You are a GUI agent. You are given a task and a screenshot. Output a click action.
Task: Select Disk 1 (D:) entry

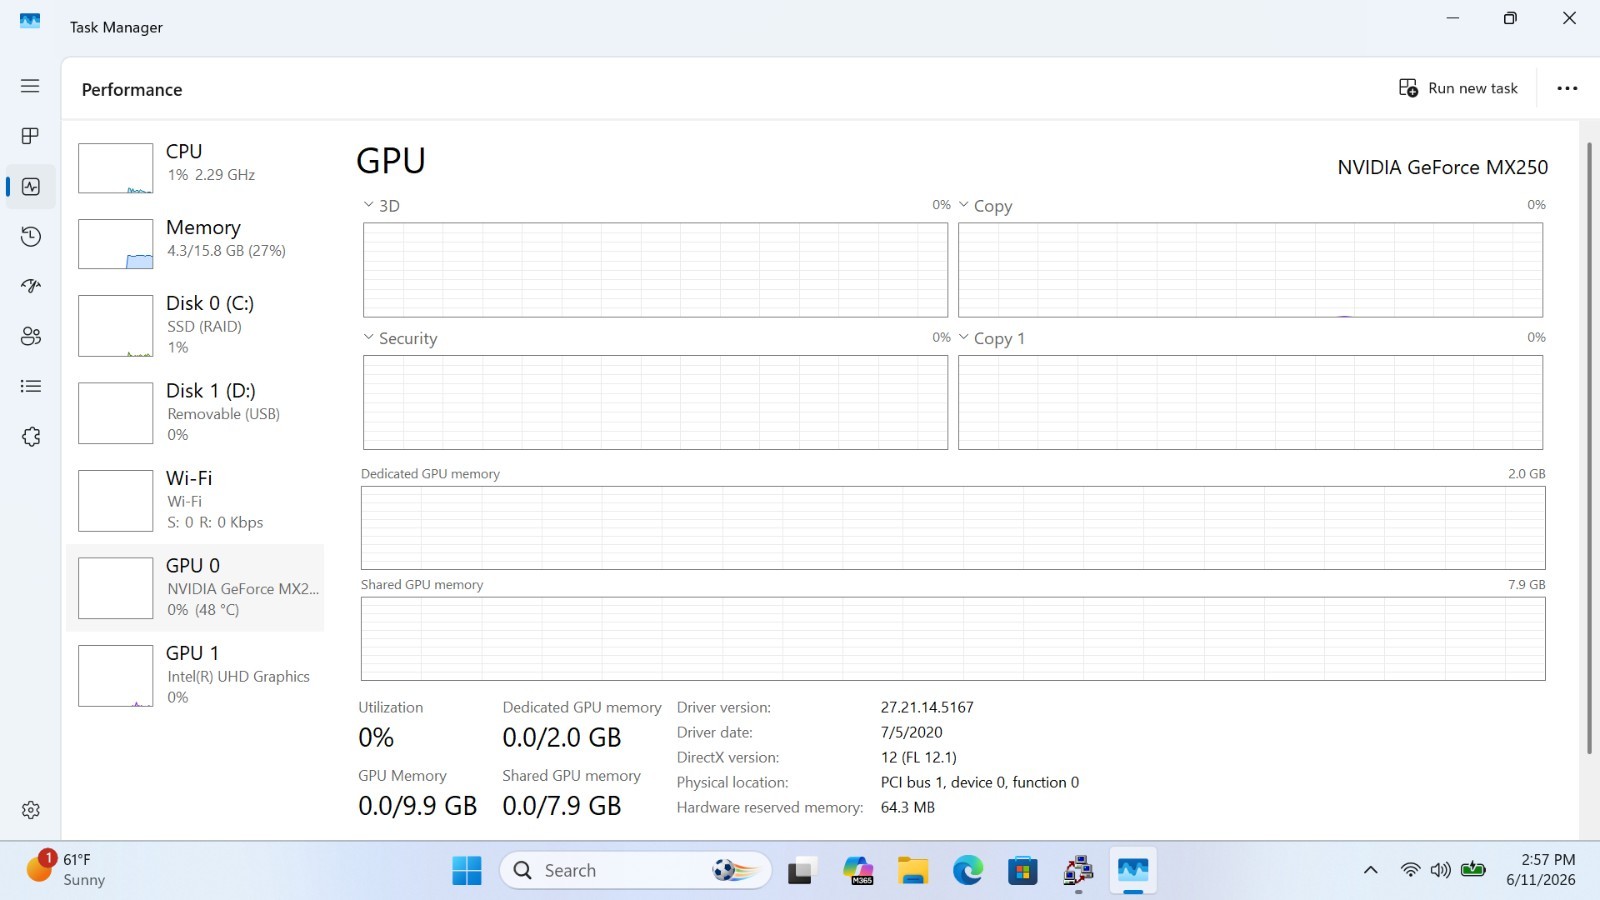point(195,412)
